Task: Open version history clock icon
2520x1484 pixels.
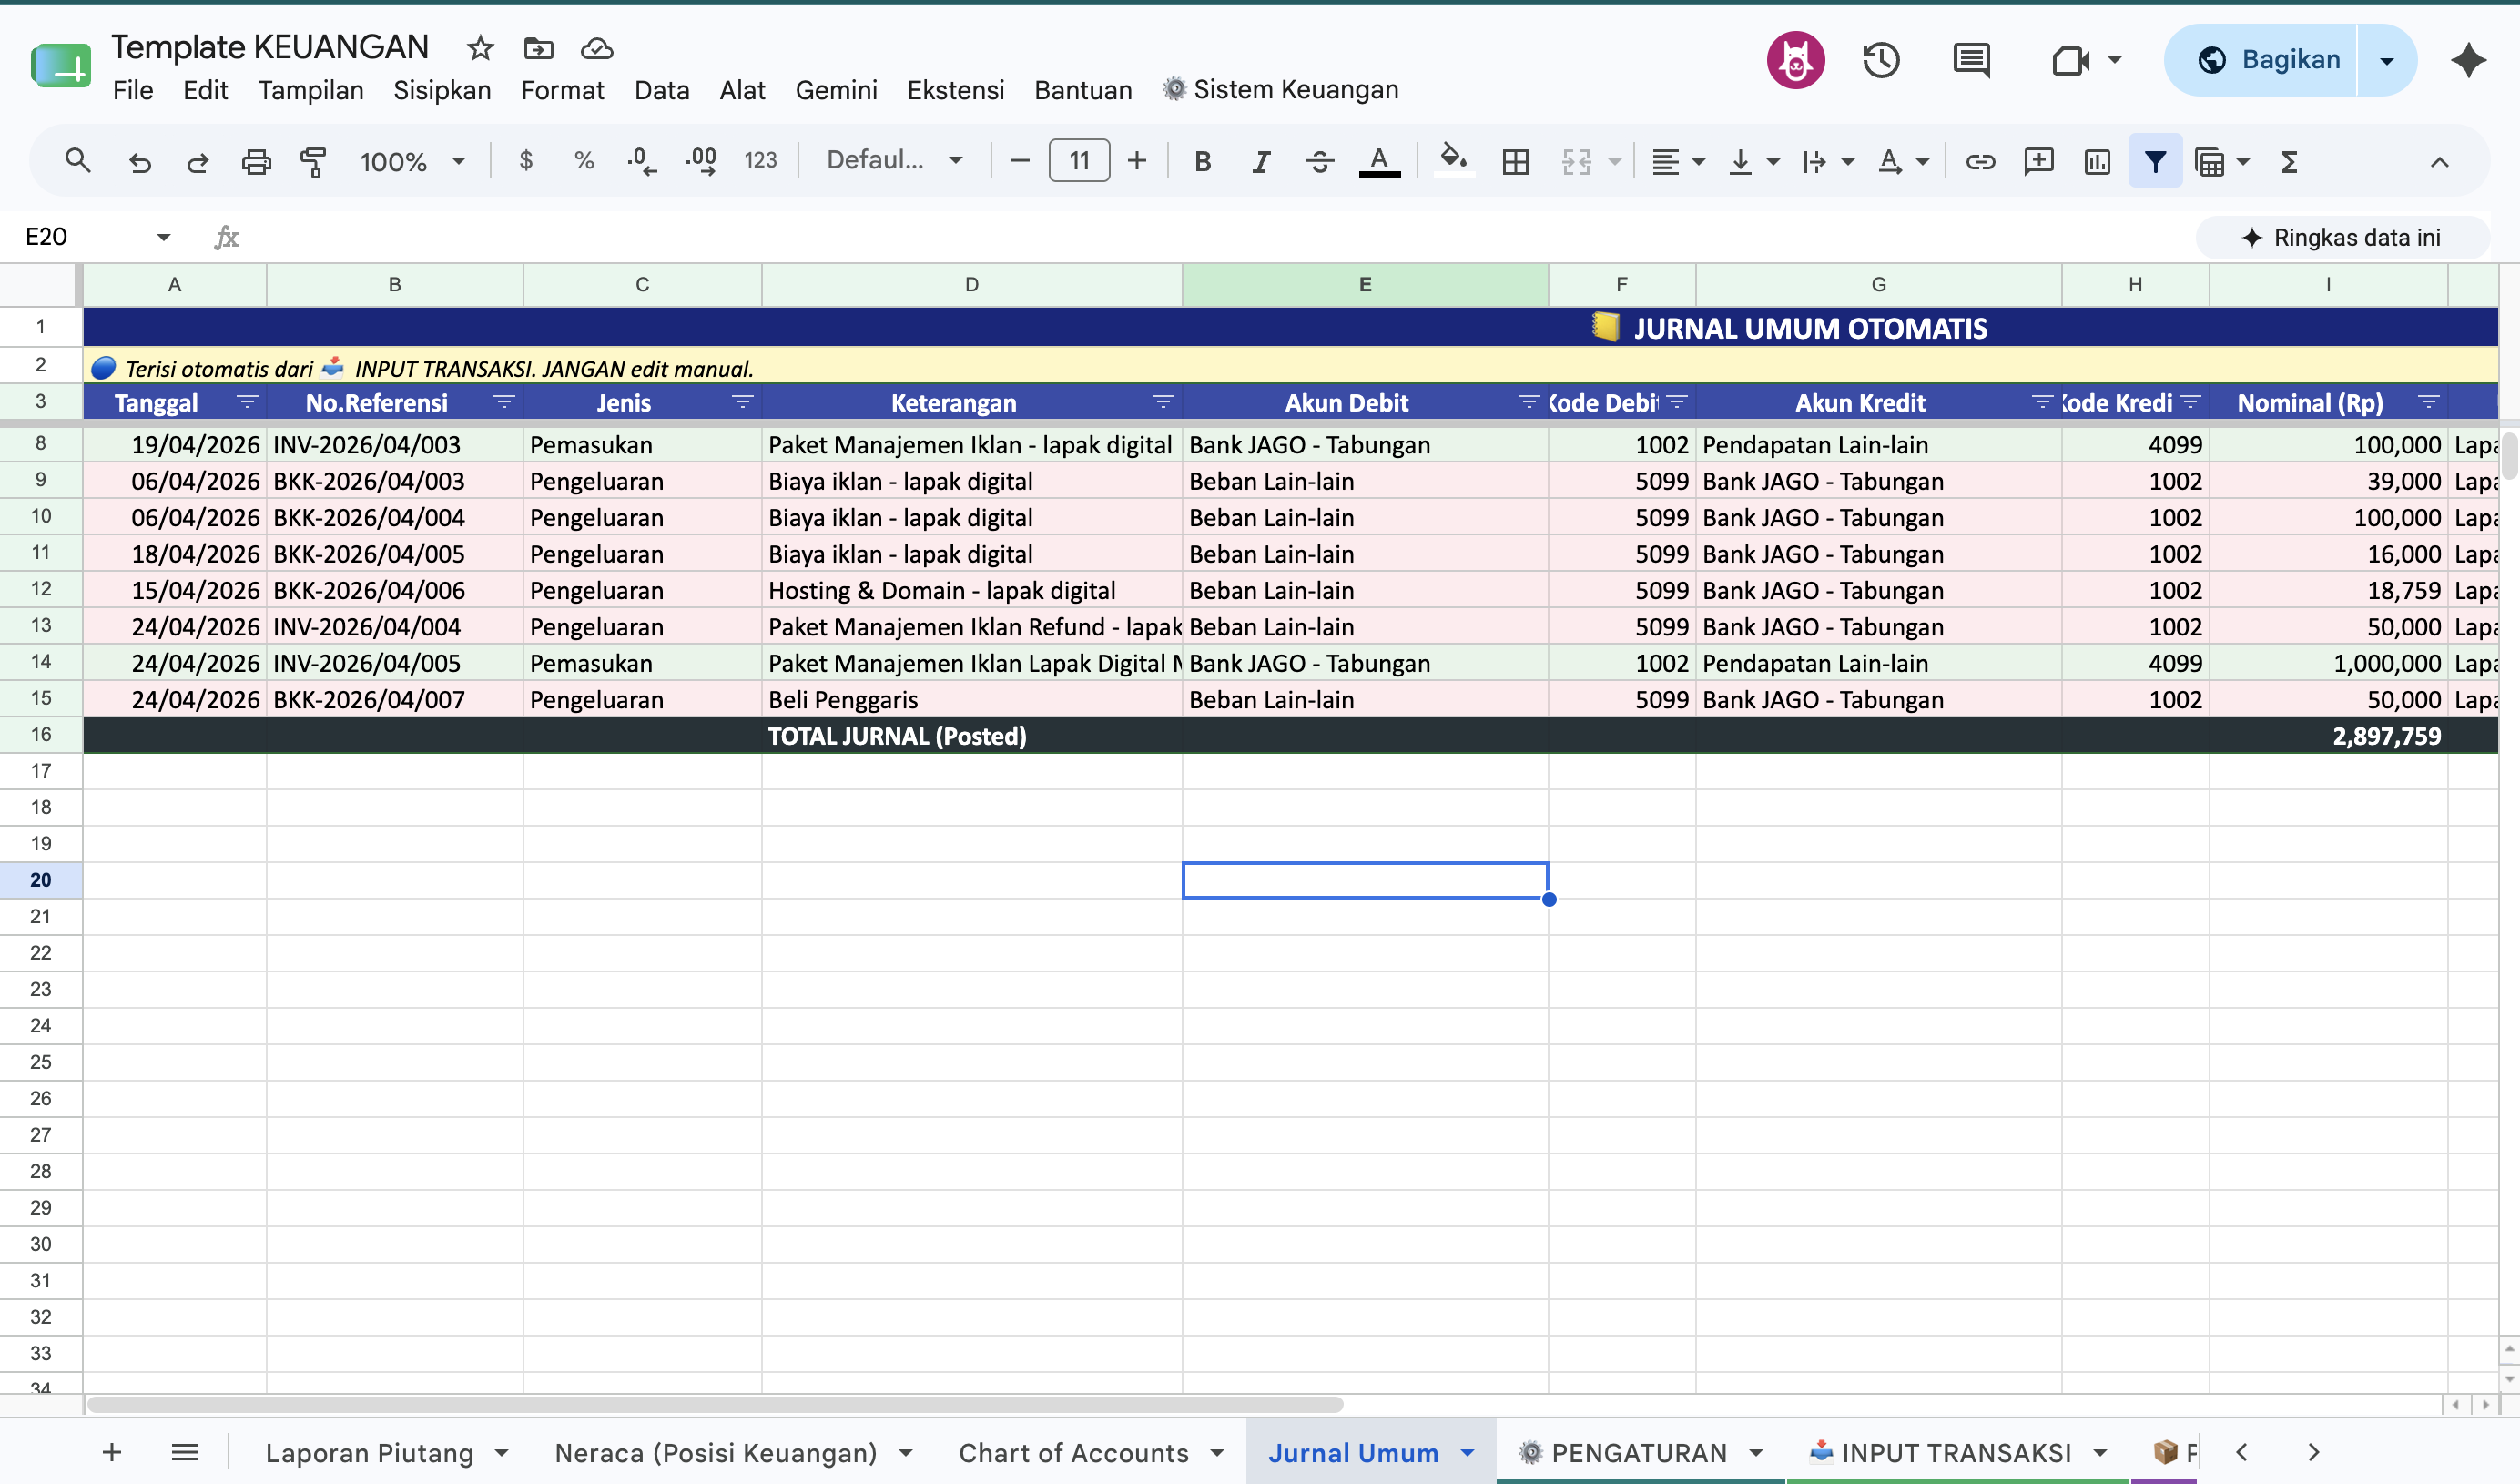Action: tap(1881, 60)
